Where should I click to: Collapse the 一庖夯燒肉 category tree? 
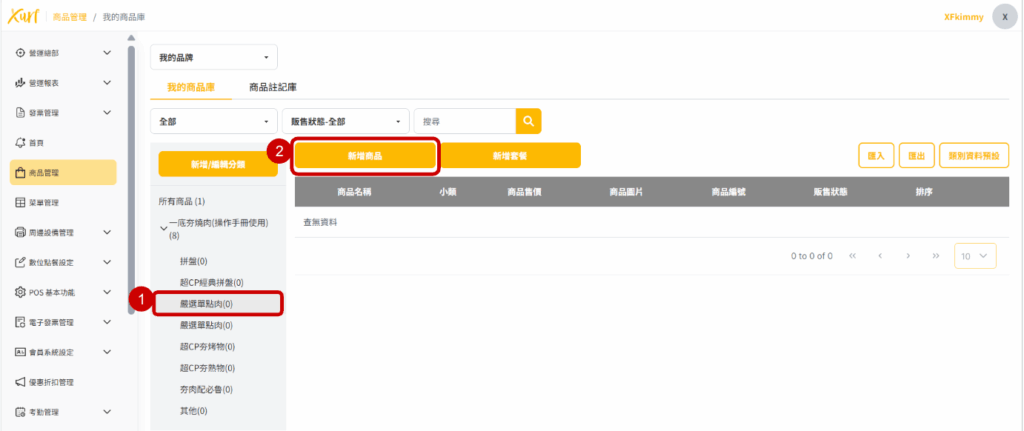(164, 228)
